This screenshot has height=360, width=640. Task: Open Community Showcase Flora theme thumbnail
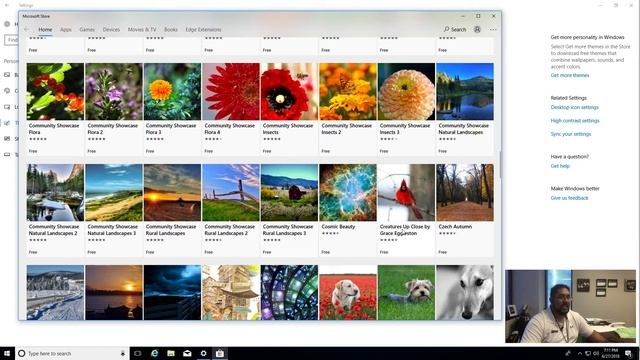point(55,91)
